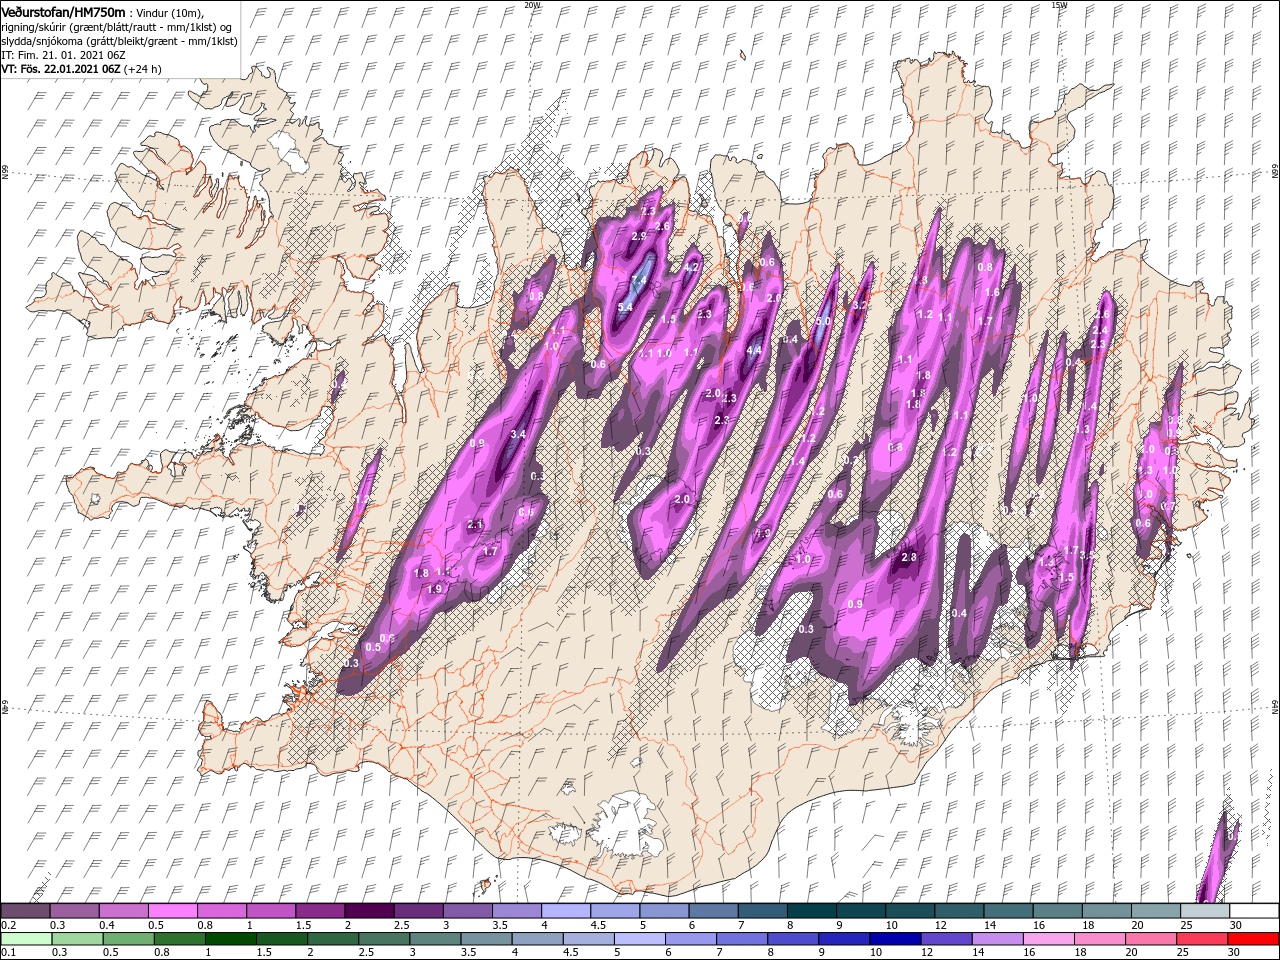Click the 2.9 precipitation value on map
Image resolution: width=1280 pixels, height=960 pixels.
click(x=639, y=236)
